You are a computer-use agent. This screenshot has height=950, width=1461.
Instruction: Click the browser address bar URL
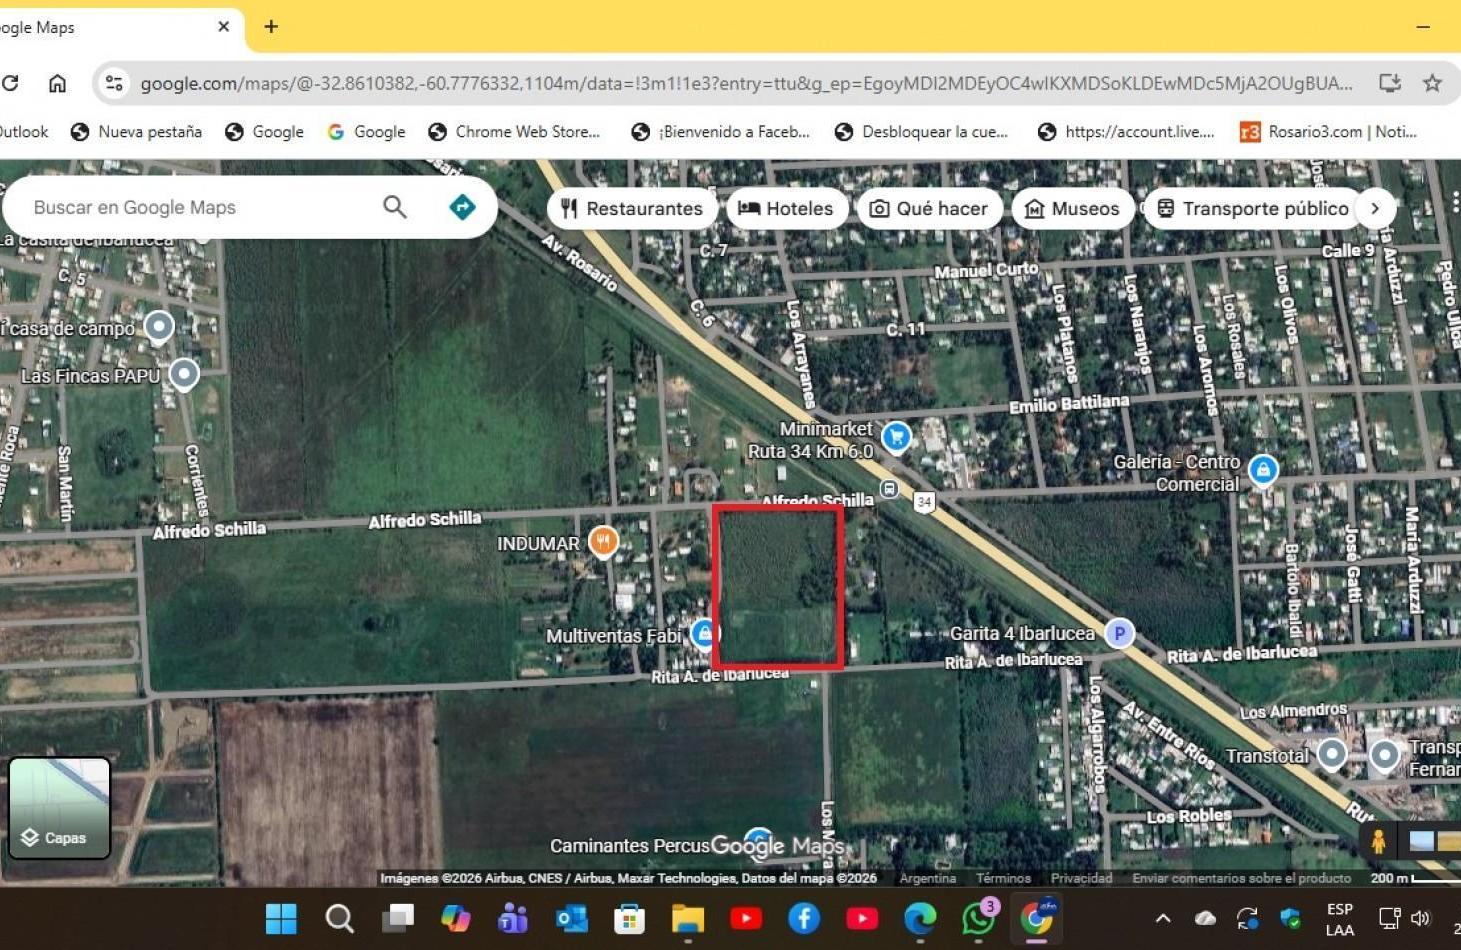coord(746,83)
